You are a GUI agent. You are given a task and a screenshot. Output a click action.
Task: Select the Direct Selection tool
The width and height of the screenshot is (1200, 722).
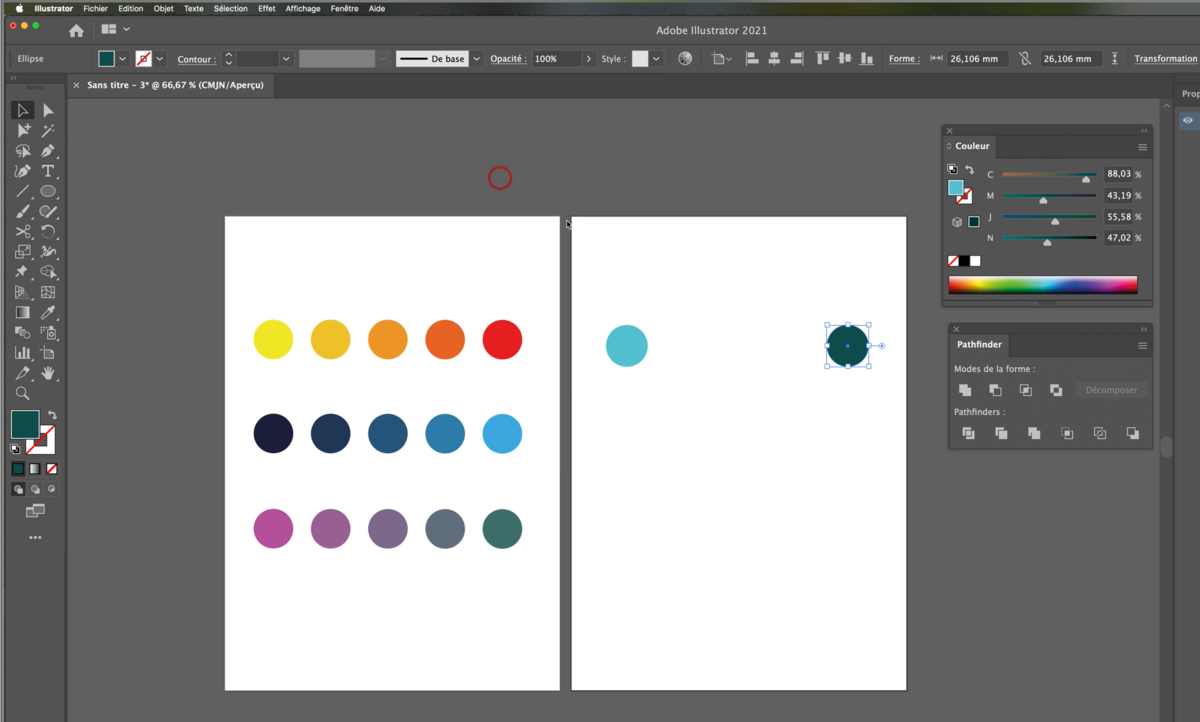[48, 110]
